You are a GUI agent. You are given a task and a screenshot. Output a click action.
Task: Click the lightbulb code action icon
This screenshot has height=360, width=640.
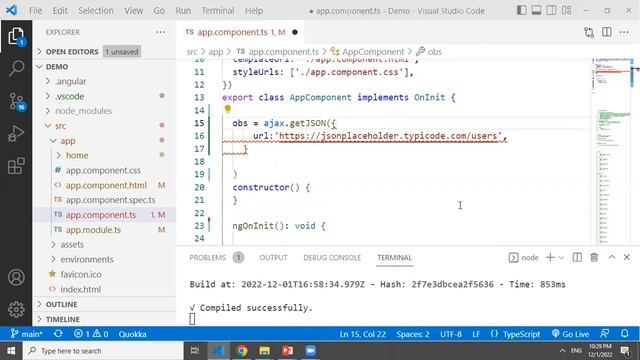pyautogui.click(x=228, y=109)
